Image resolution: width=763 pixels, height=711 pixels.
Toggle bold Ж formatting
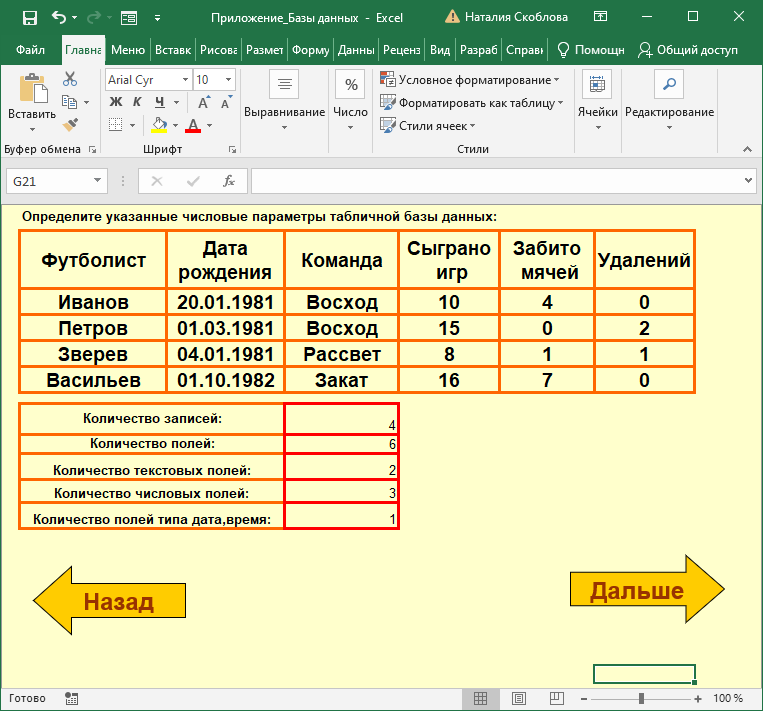point(115,102)
